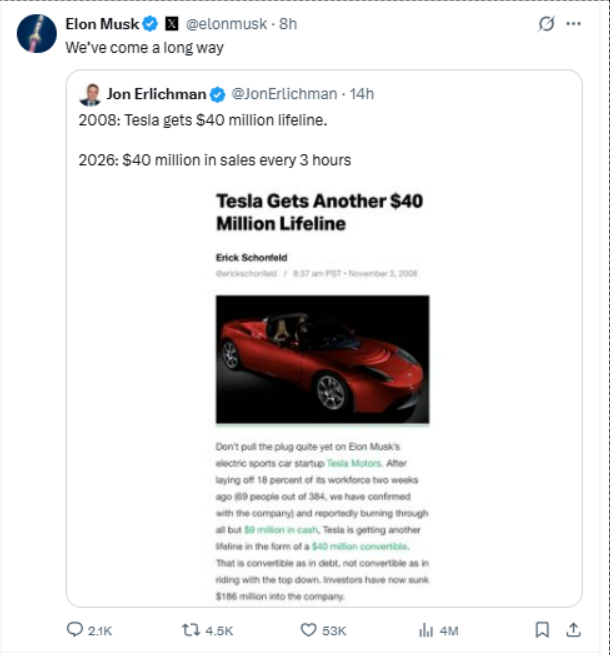Click the share post icon
The image size is (610, 655).
coord(573,630)
